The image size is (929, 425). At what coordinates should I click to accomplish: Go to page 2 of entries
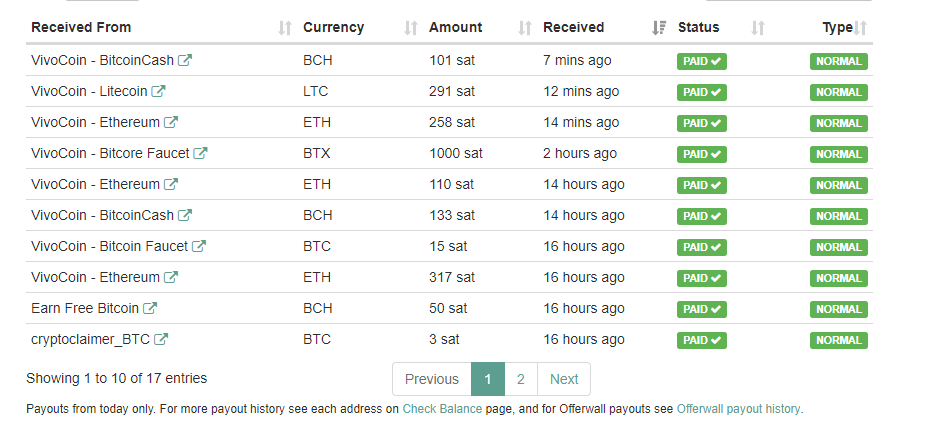click(521, 379)
